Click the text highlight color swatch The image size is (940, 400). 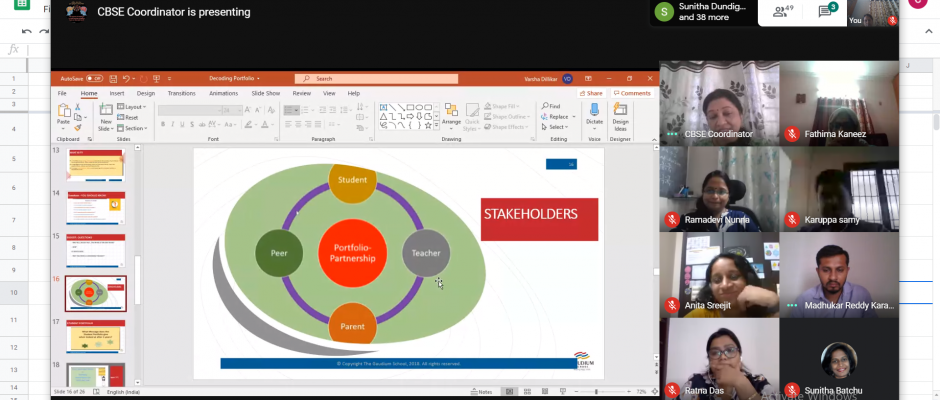[x=248, y=124]
